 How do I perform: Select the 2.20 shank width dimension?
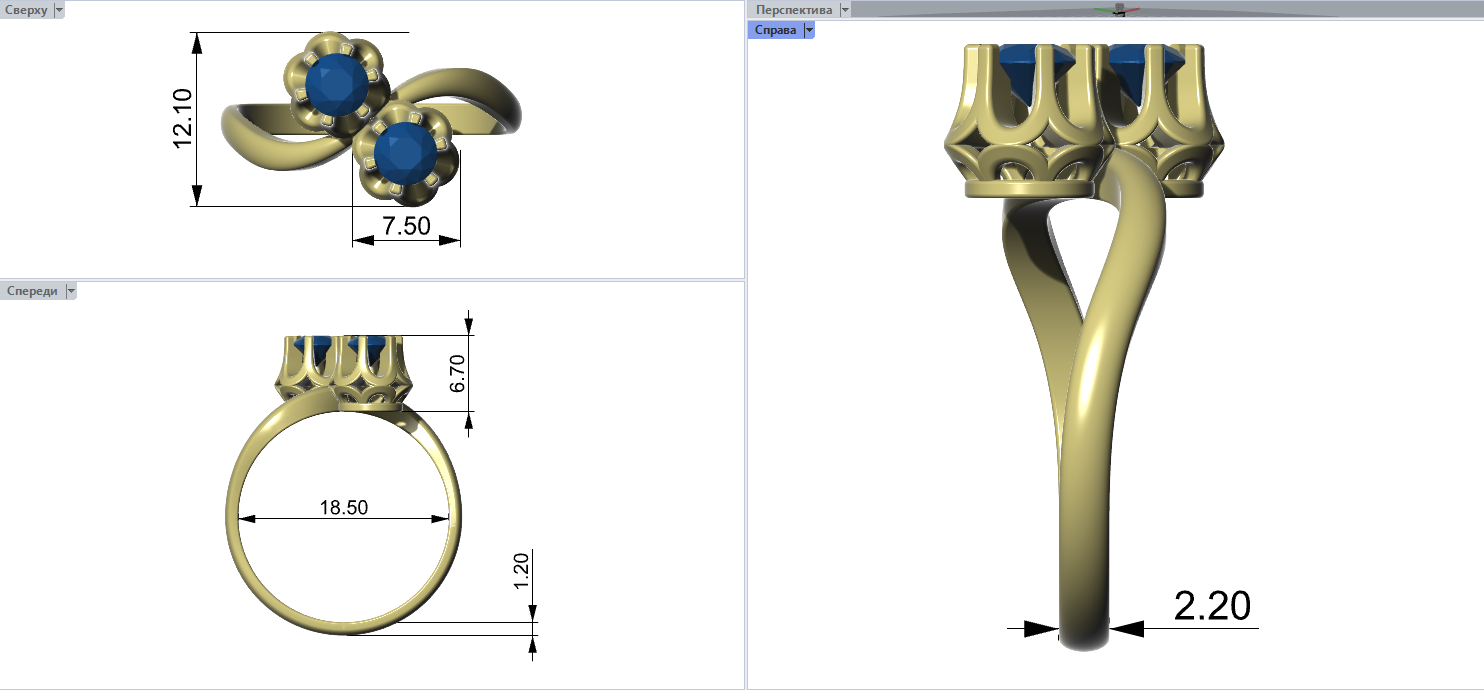click(1212, 606)
